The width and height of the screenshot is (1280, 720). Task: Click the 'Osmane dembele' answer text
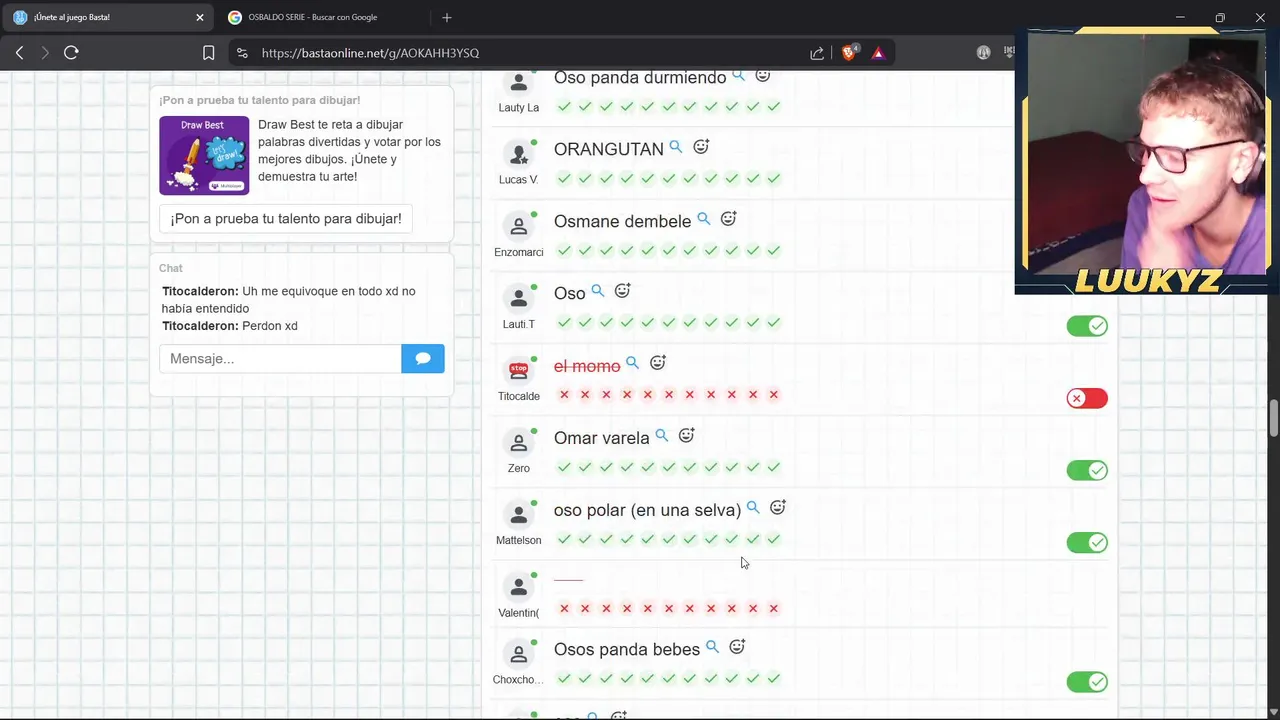(622, 221)
